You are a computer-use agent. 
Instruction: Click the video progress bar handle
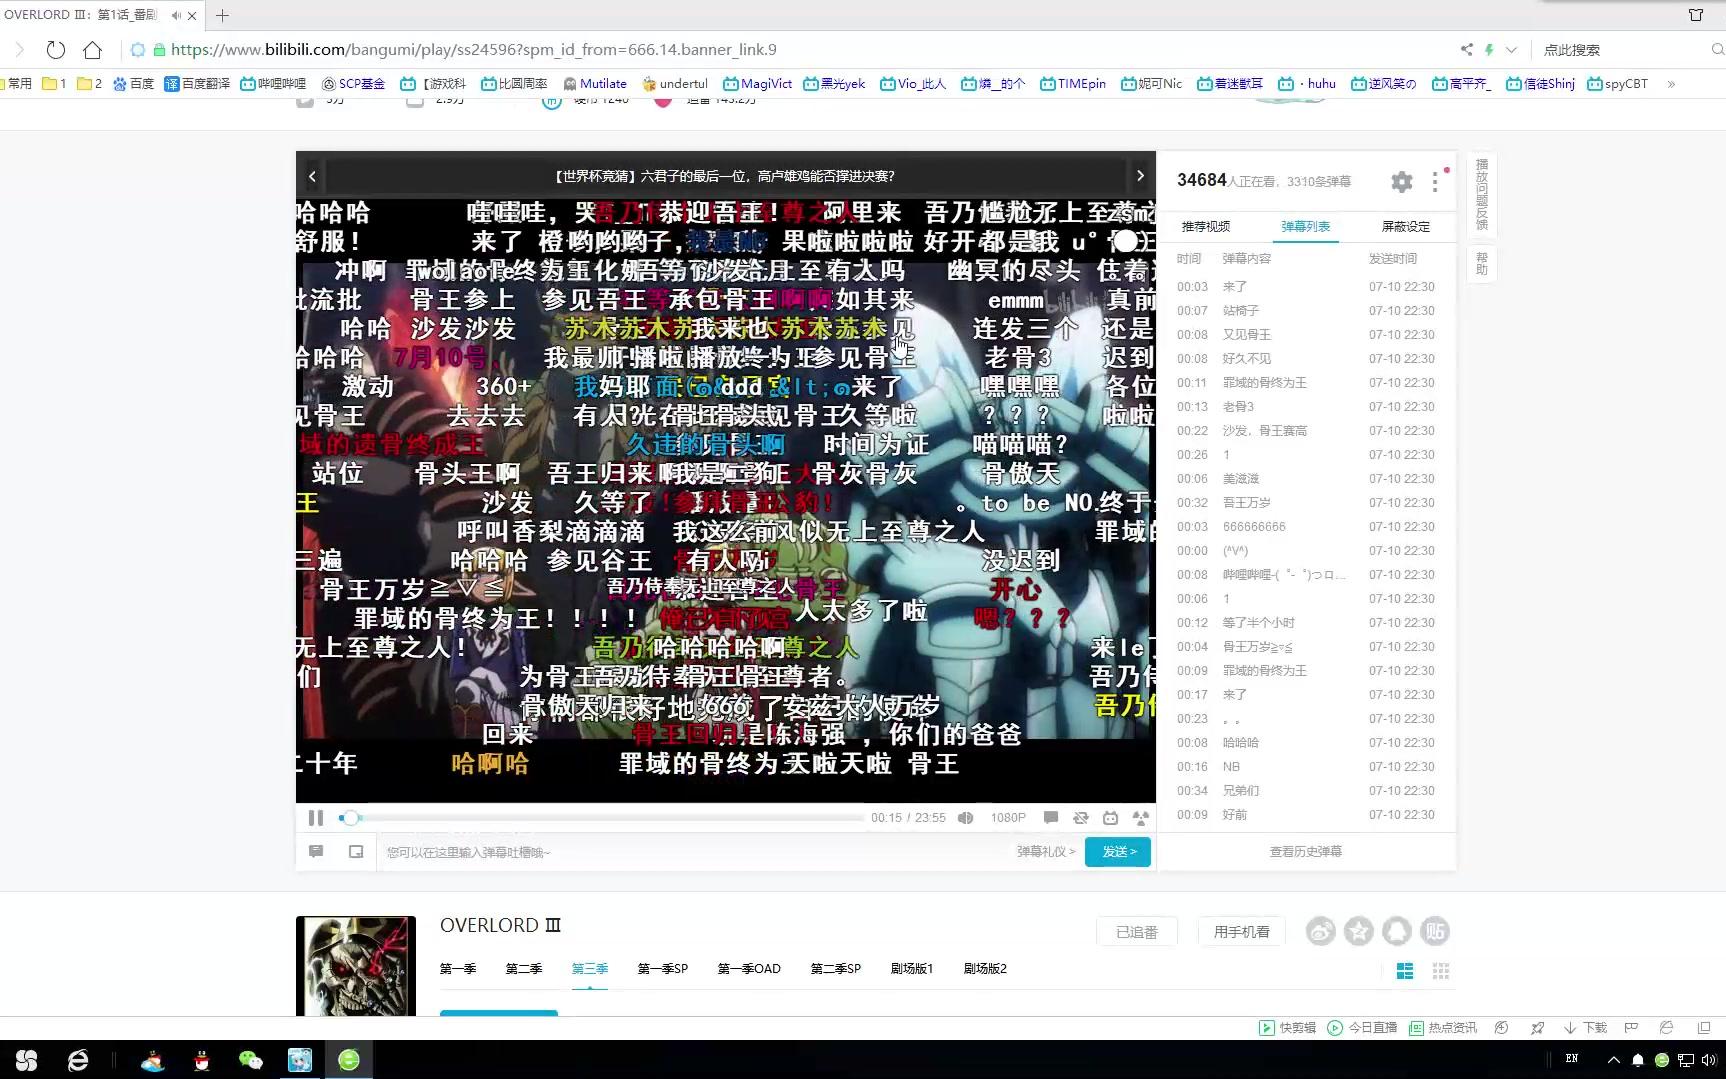[350, 818]
